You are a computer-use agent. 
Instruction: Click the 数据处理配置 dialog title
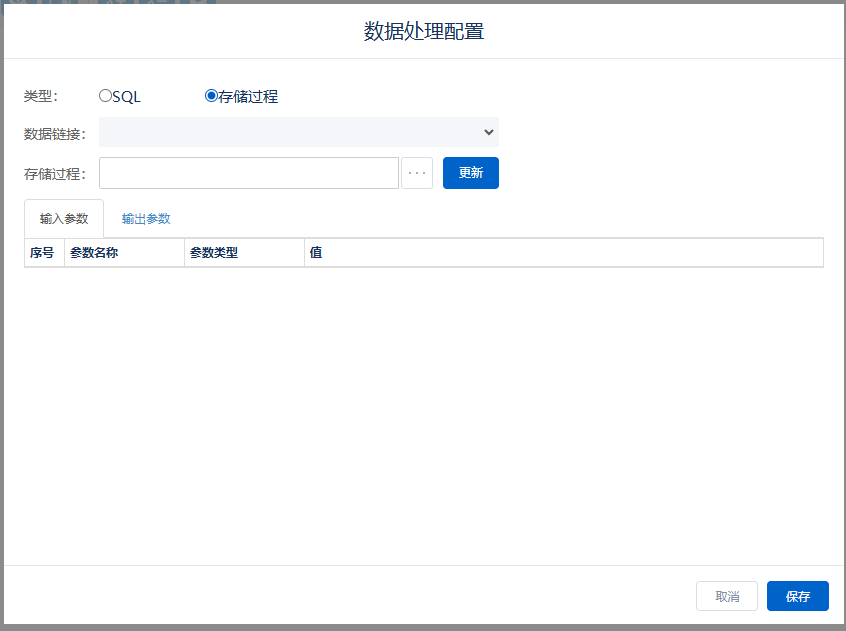click(x=423, y=32)
